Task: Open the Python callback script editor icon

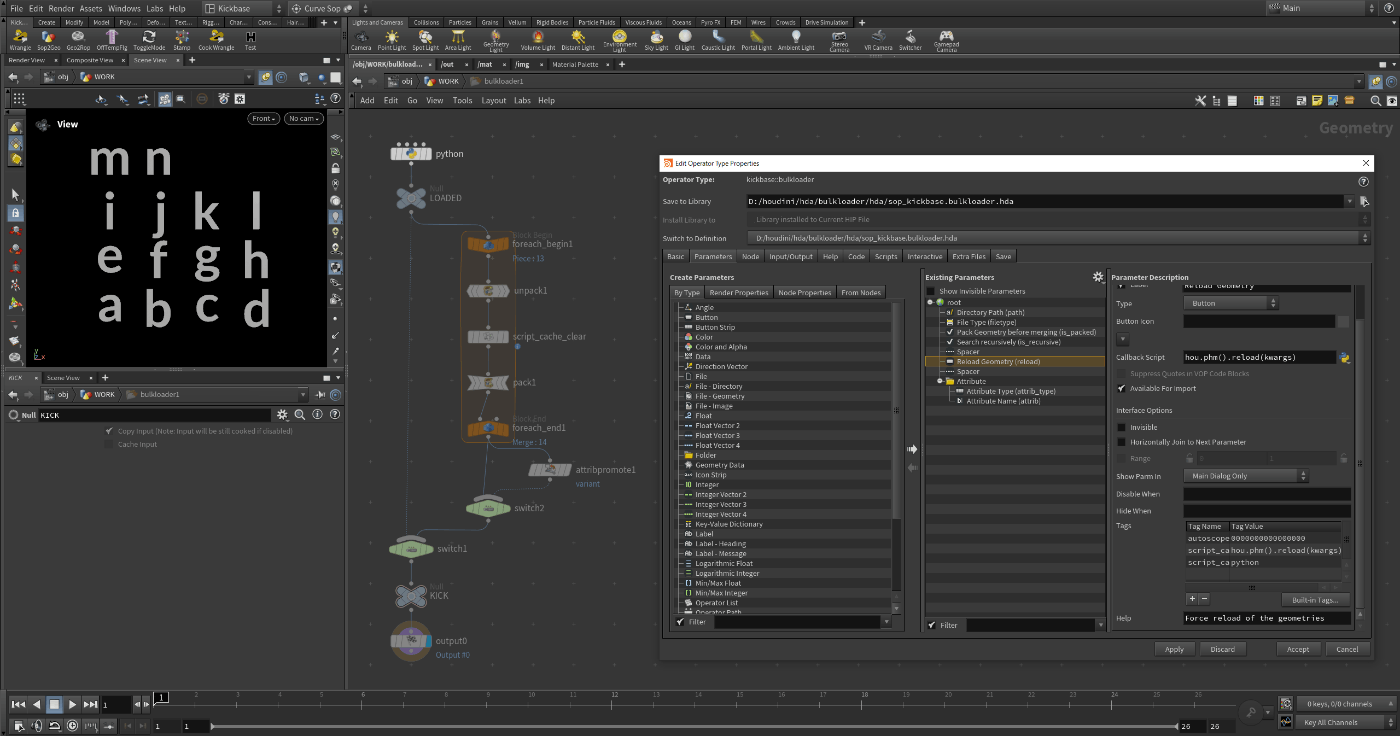Action: [1346, 357]
